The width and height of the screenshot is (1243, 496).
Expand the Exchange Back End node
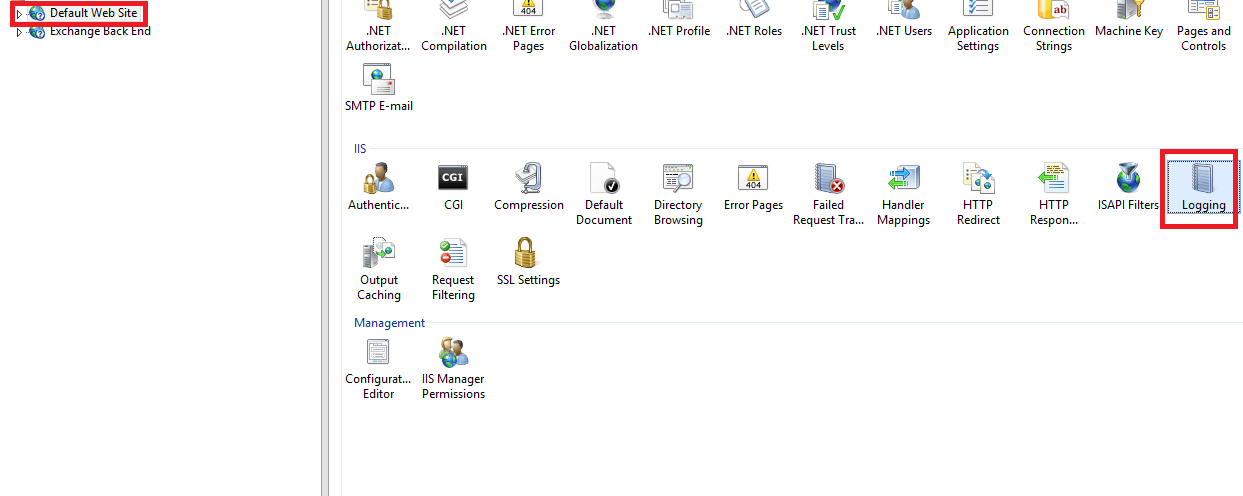19,32
